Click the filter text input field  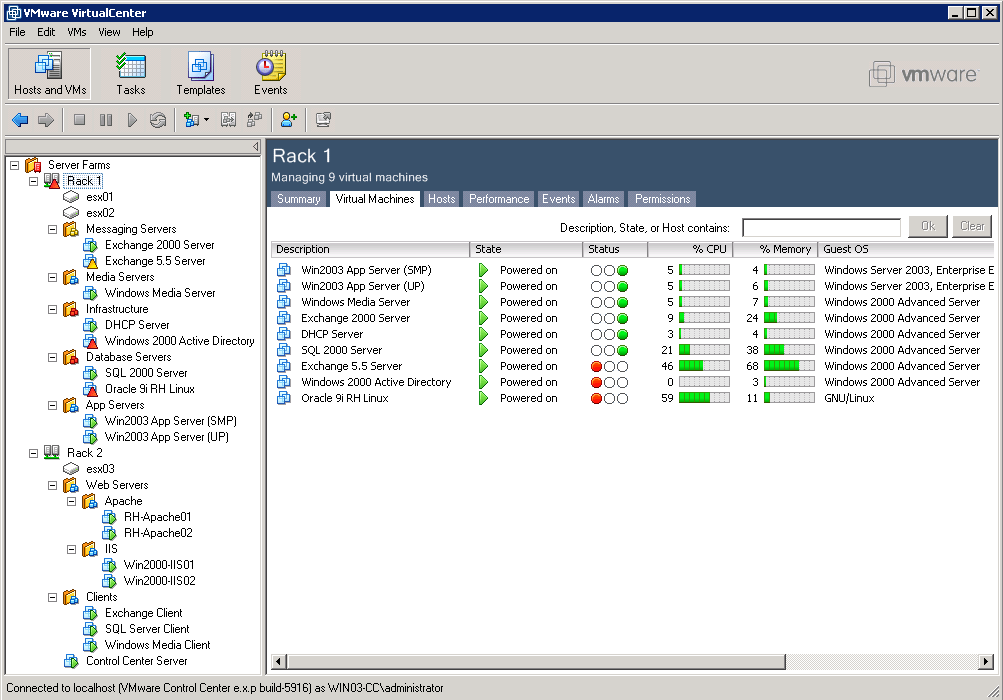821,227
